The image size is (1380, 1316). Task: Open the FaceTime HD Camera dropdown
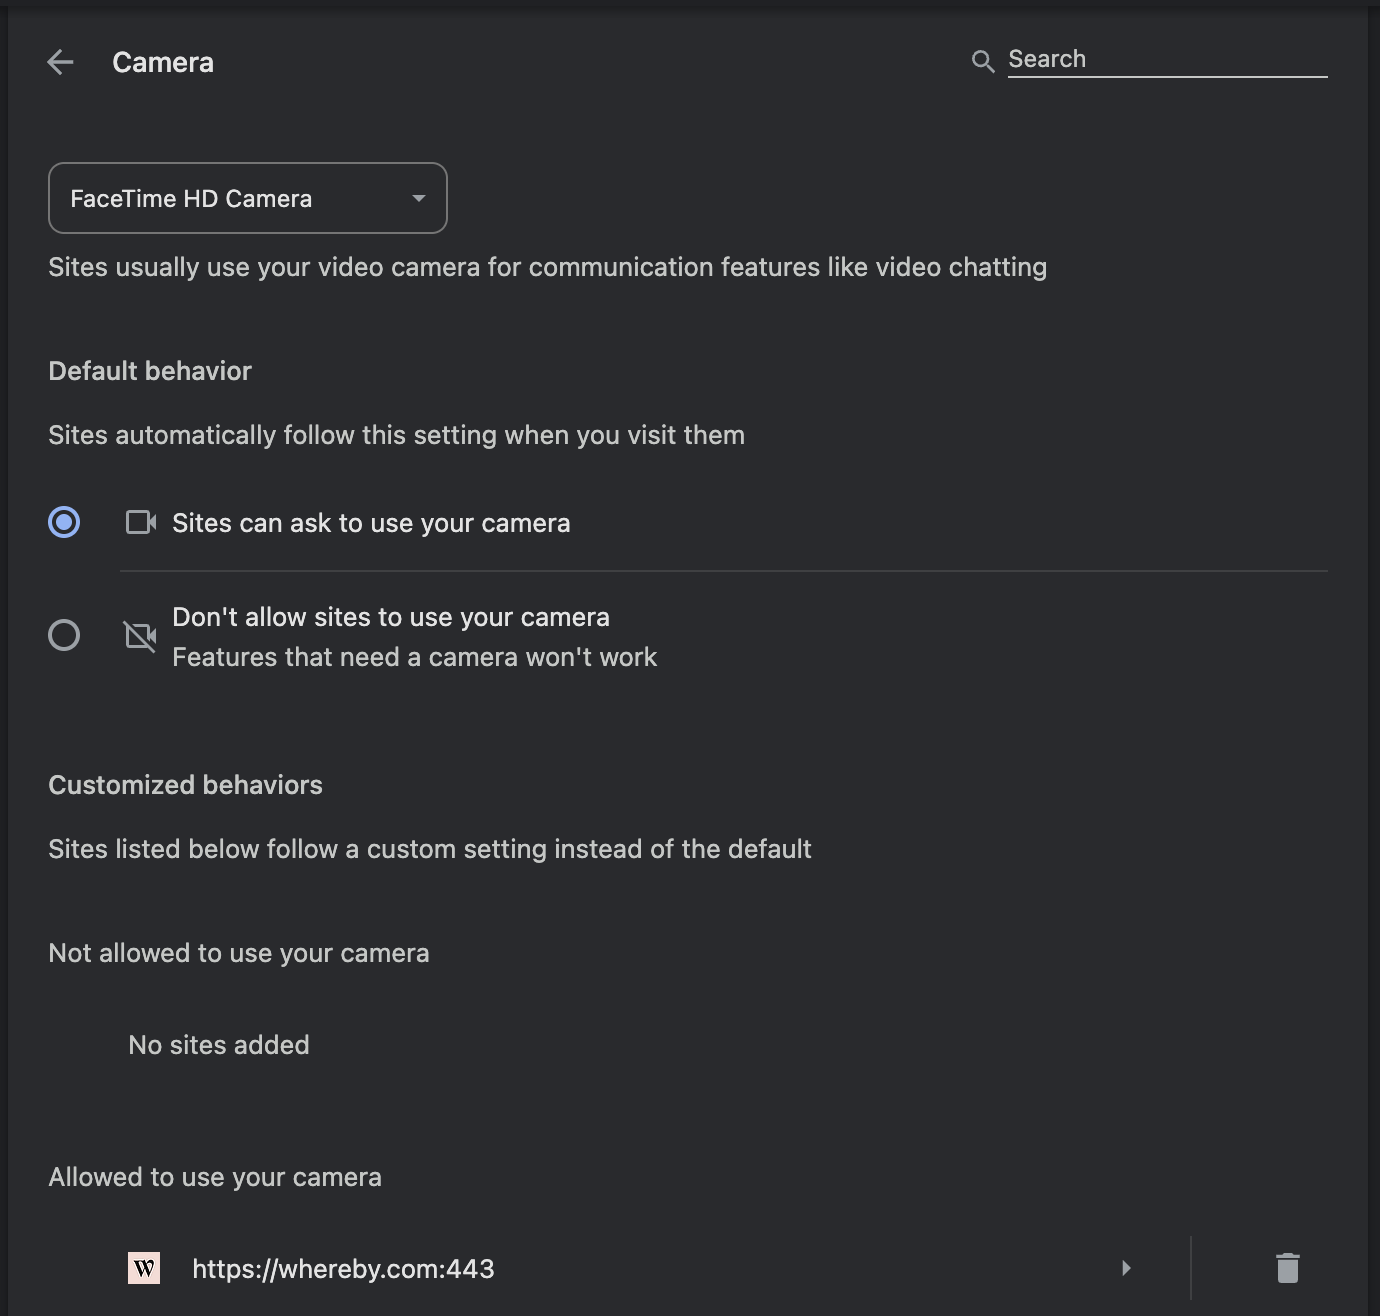click(247, 198)
